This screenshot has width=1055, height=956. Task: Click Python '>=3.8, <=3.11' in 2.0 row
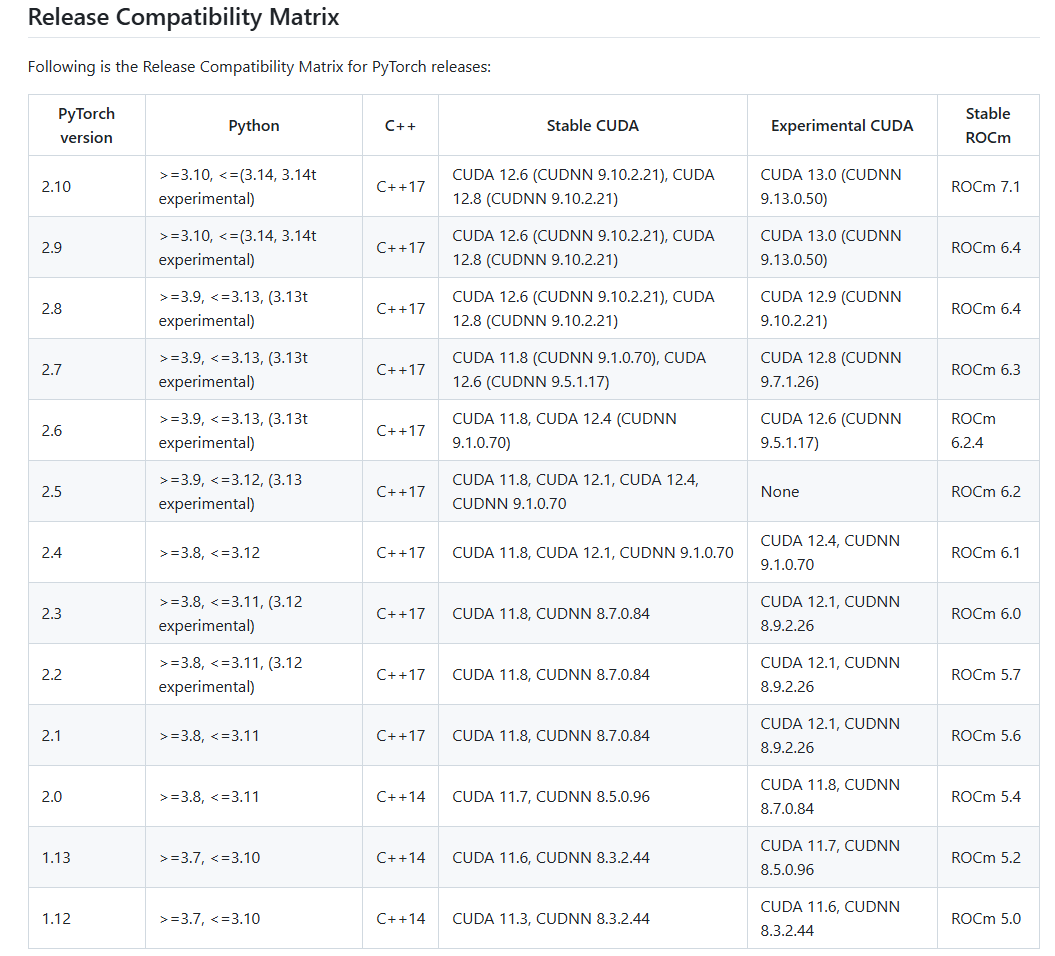pyautogui.click(x=254, y=797)
